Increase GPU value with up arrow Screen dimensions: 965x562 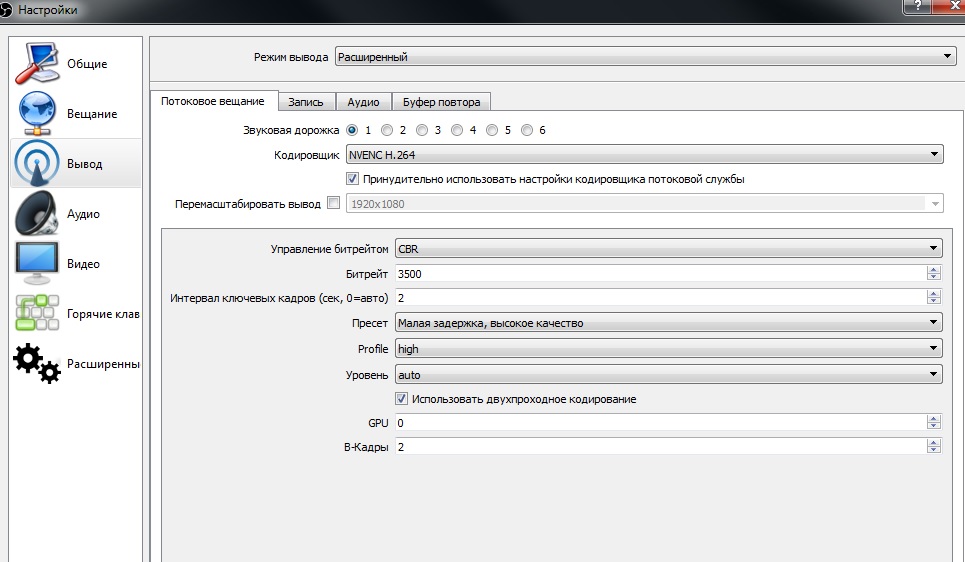point(934,419)
